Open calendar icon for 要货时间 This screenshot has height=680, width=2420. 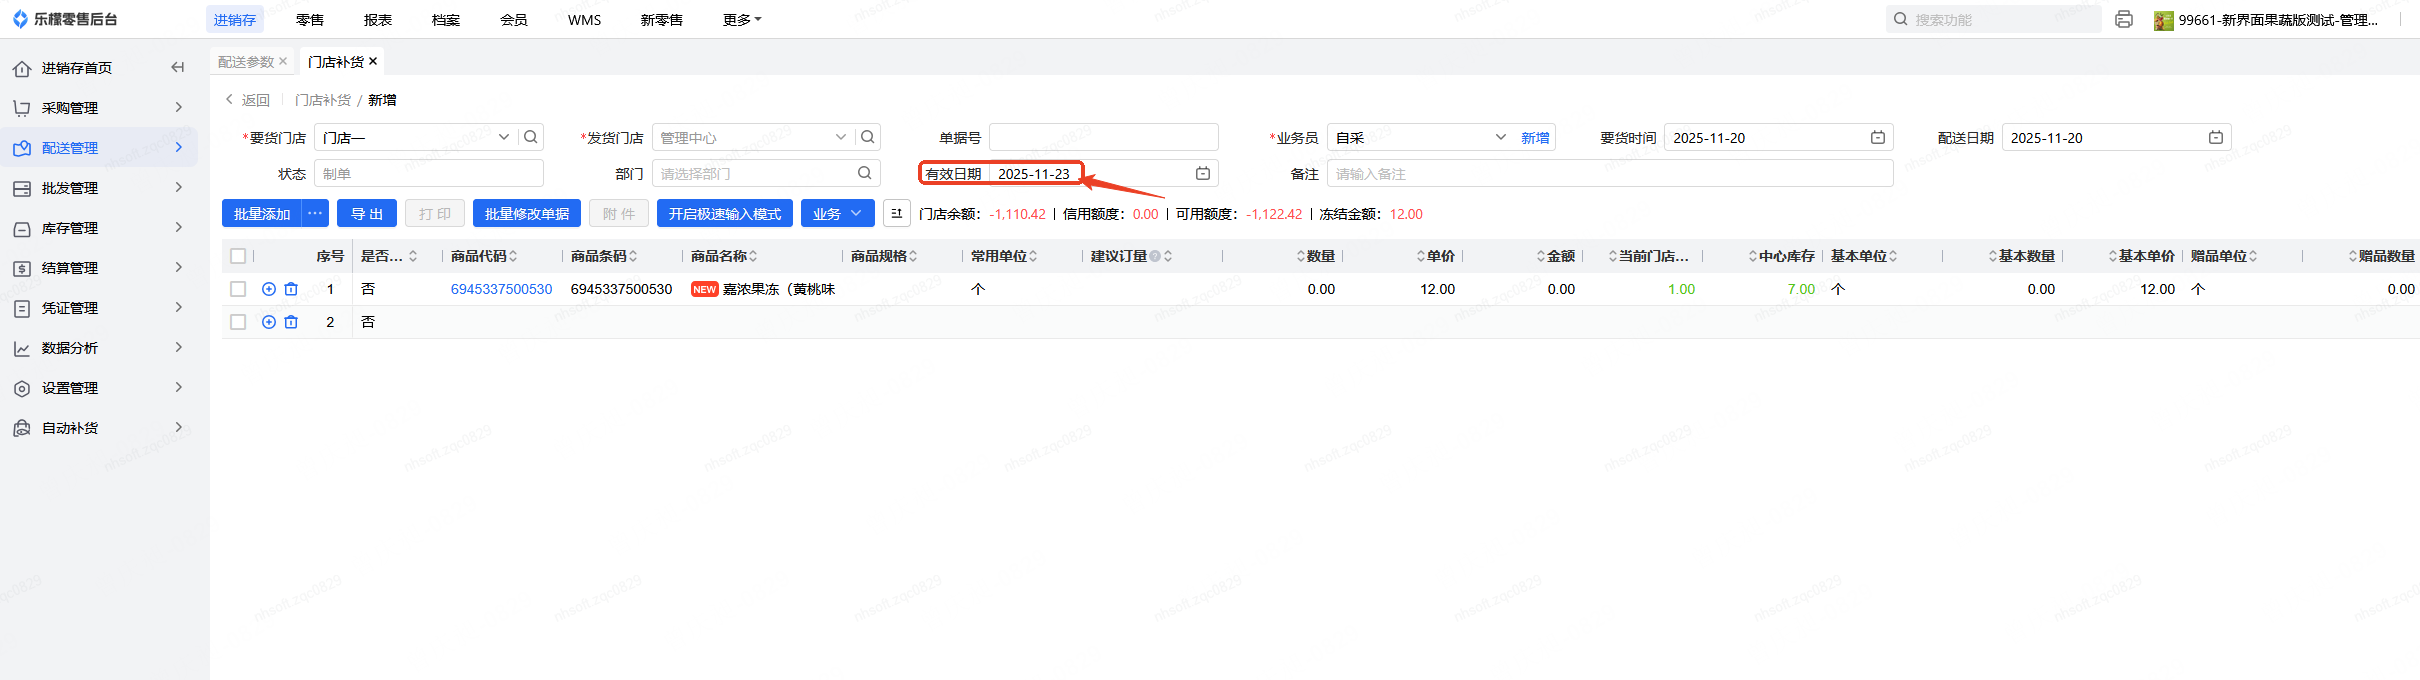coord(1878,137)
